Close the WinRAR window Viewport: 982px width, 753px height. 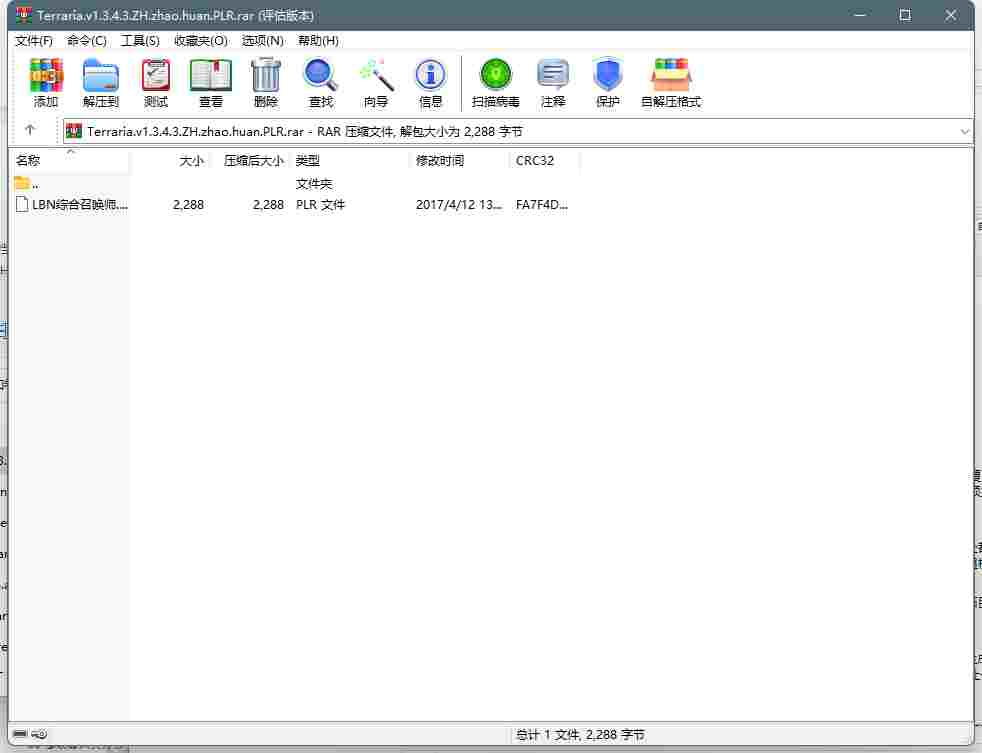click(x=951, y=15)
